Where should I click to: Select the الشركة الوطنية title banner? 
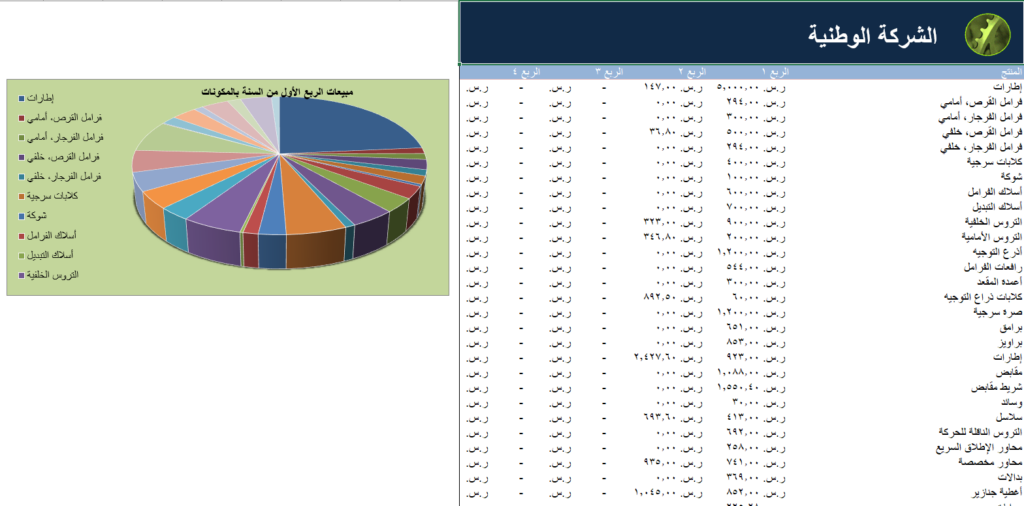click(x=741, y=33)
